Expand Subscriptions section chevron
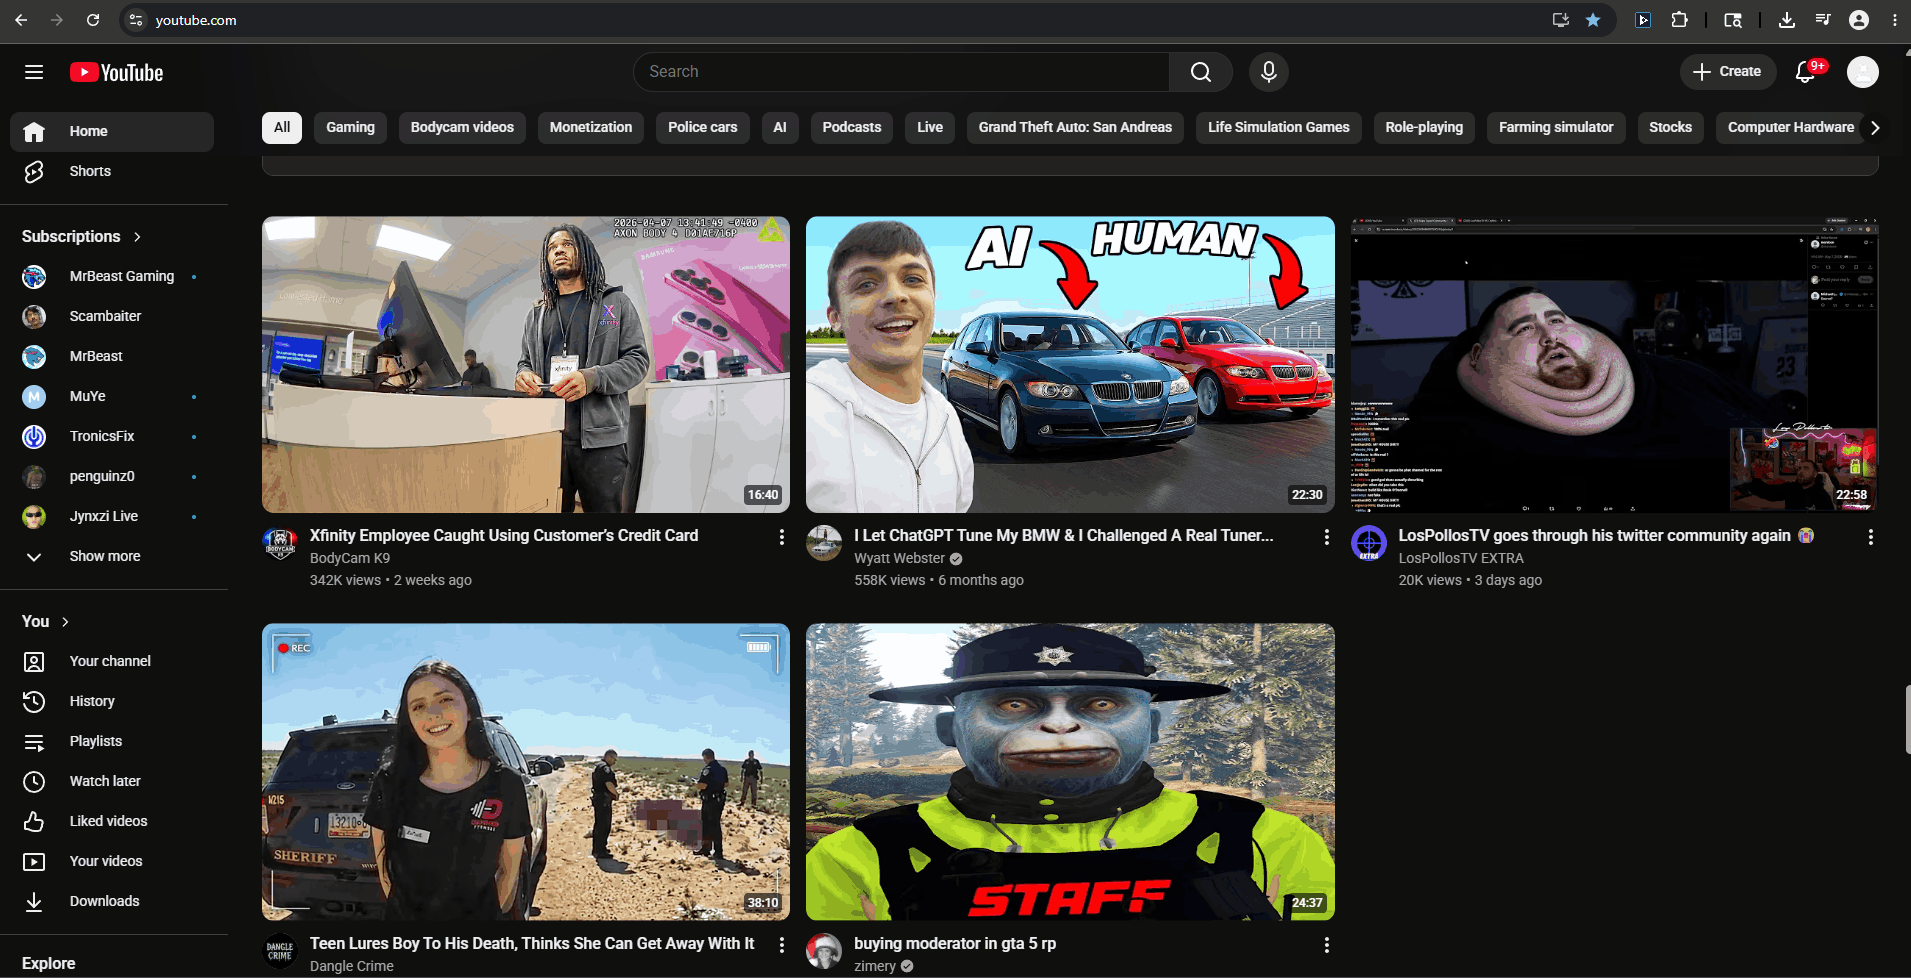 137,237
